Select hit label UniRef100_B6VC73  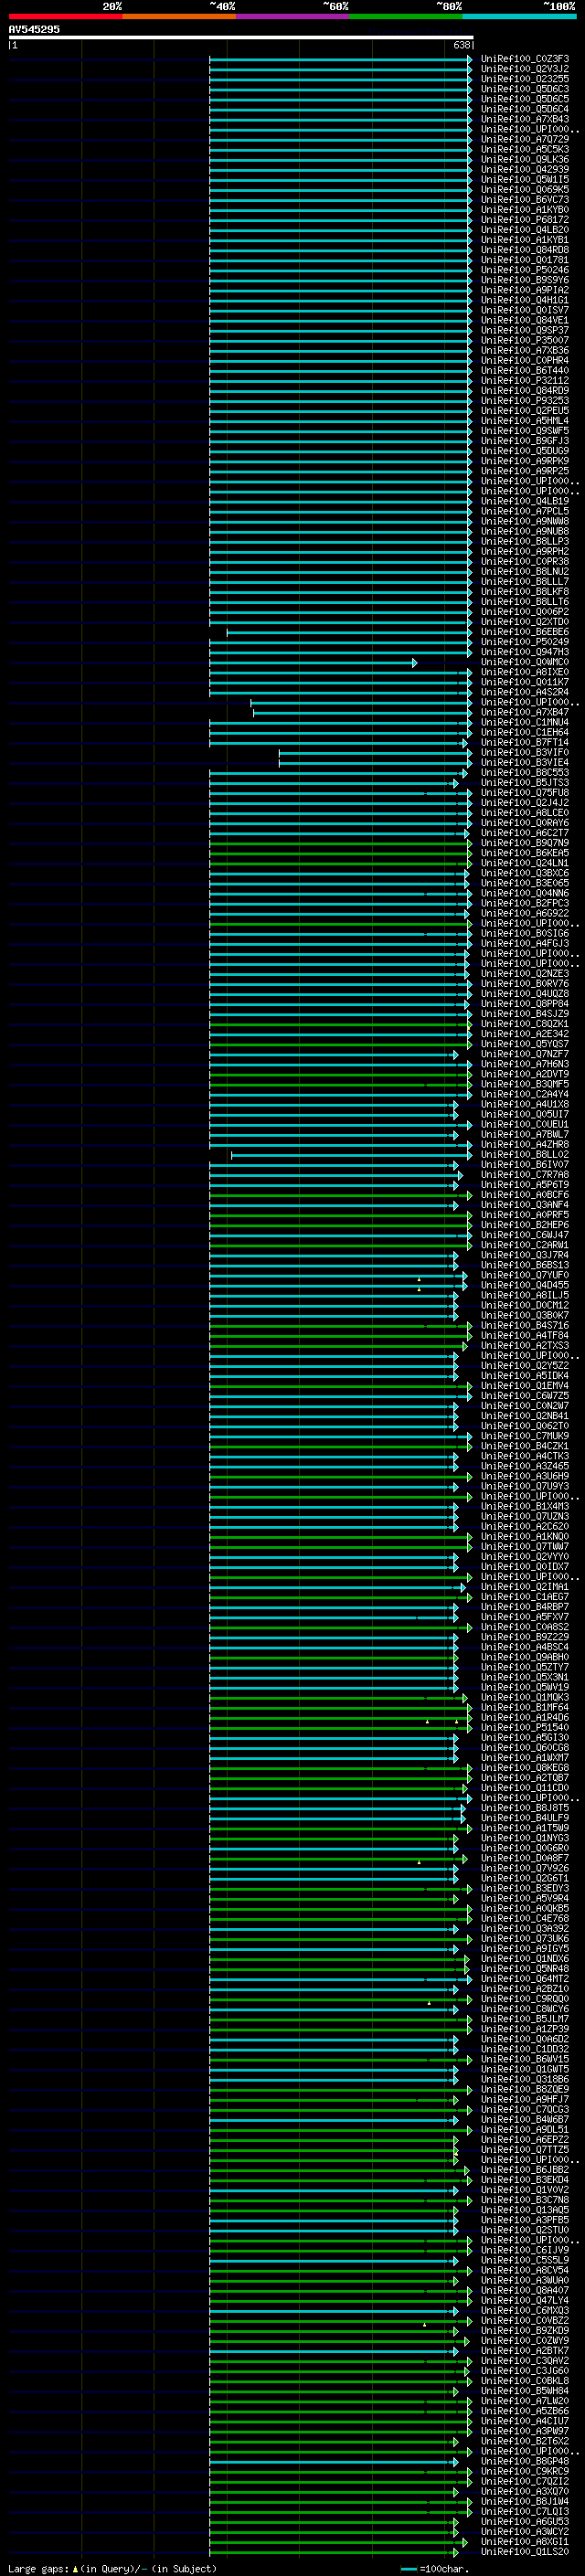tap(524, 200)
